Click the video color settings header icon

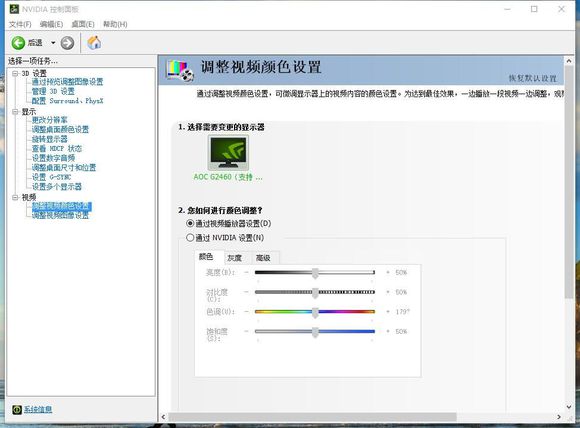coord(180,70)
